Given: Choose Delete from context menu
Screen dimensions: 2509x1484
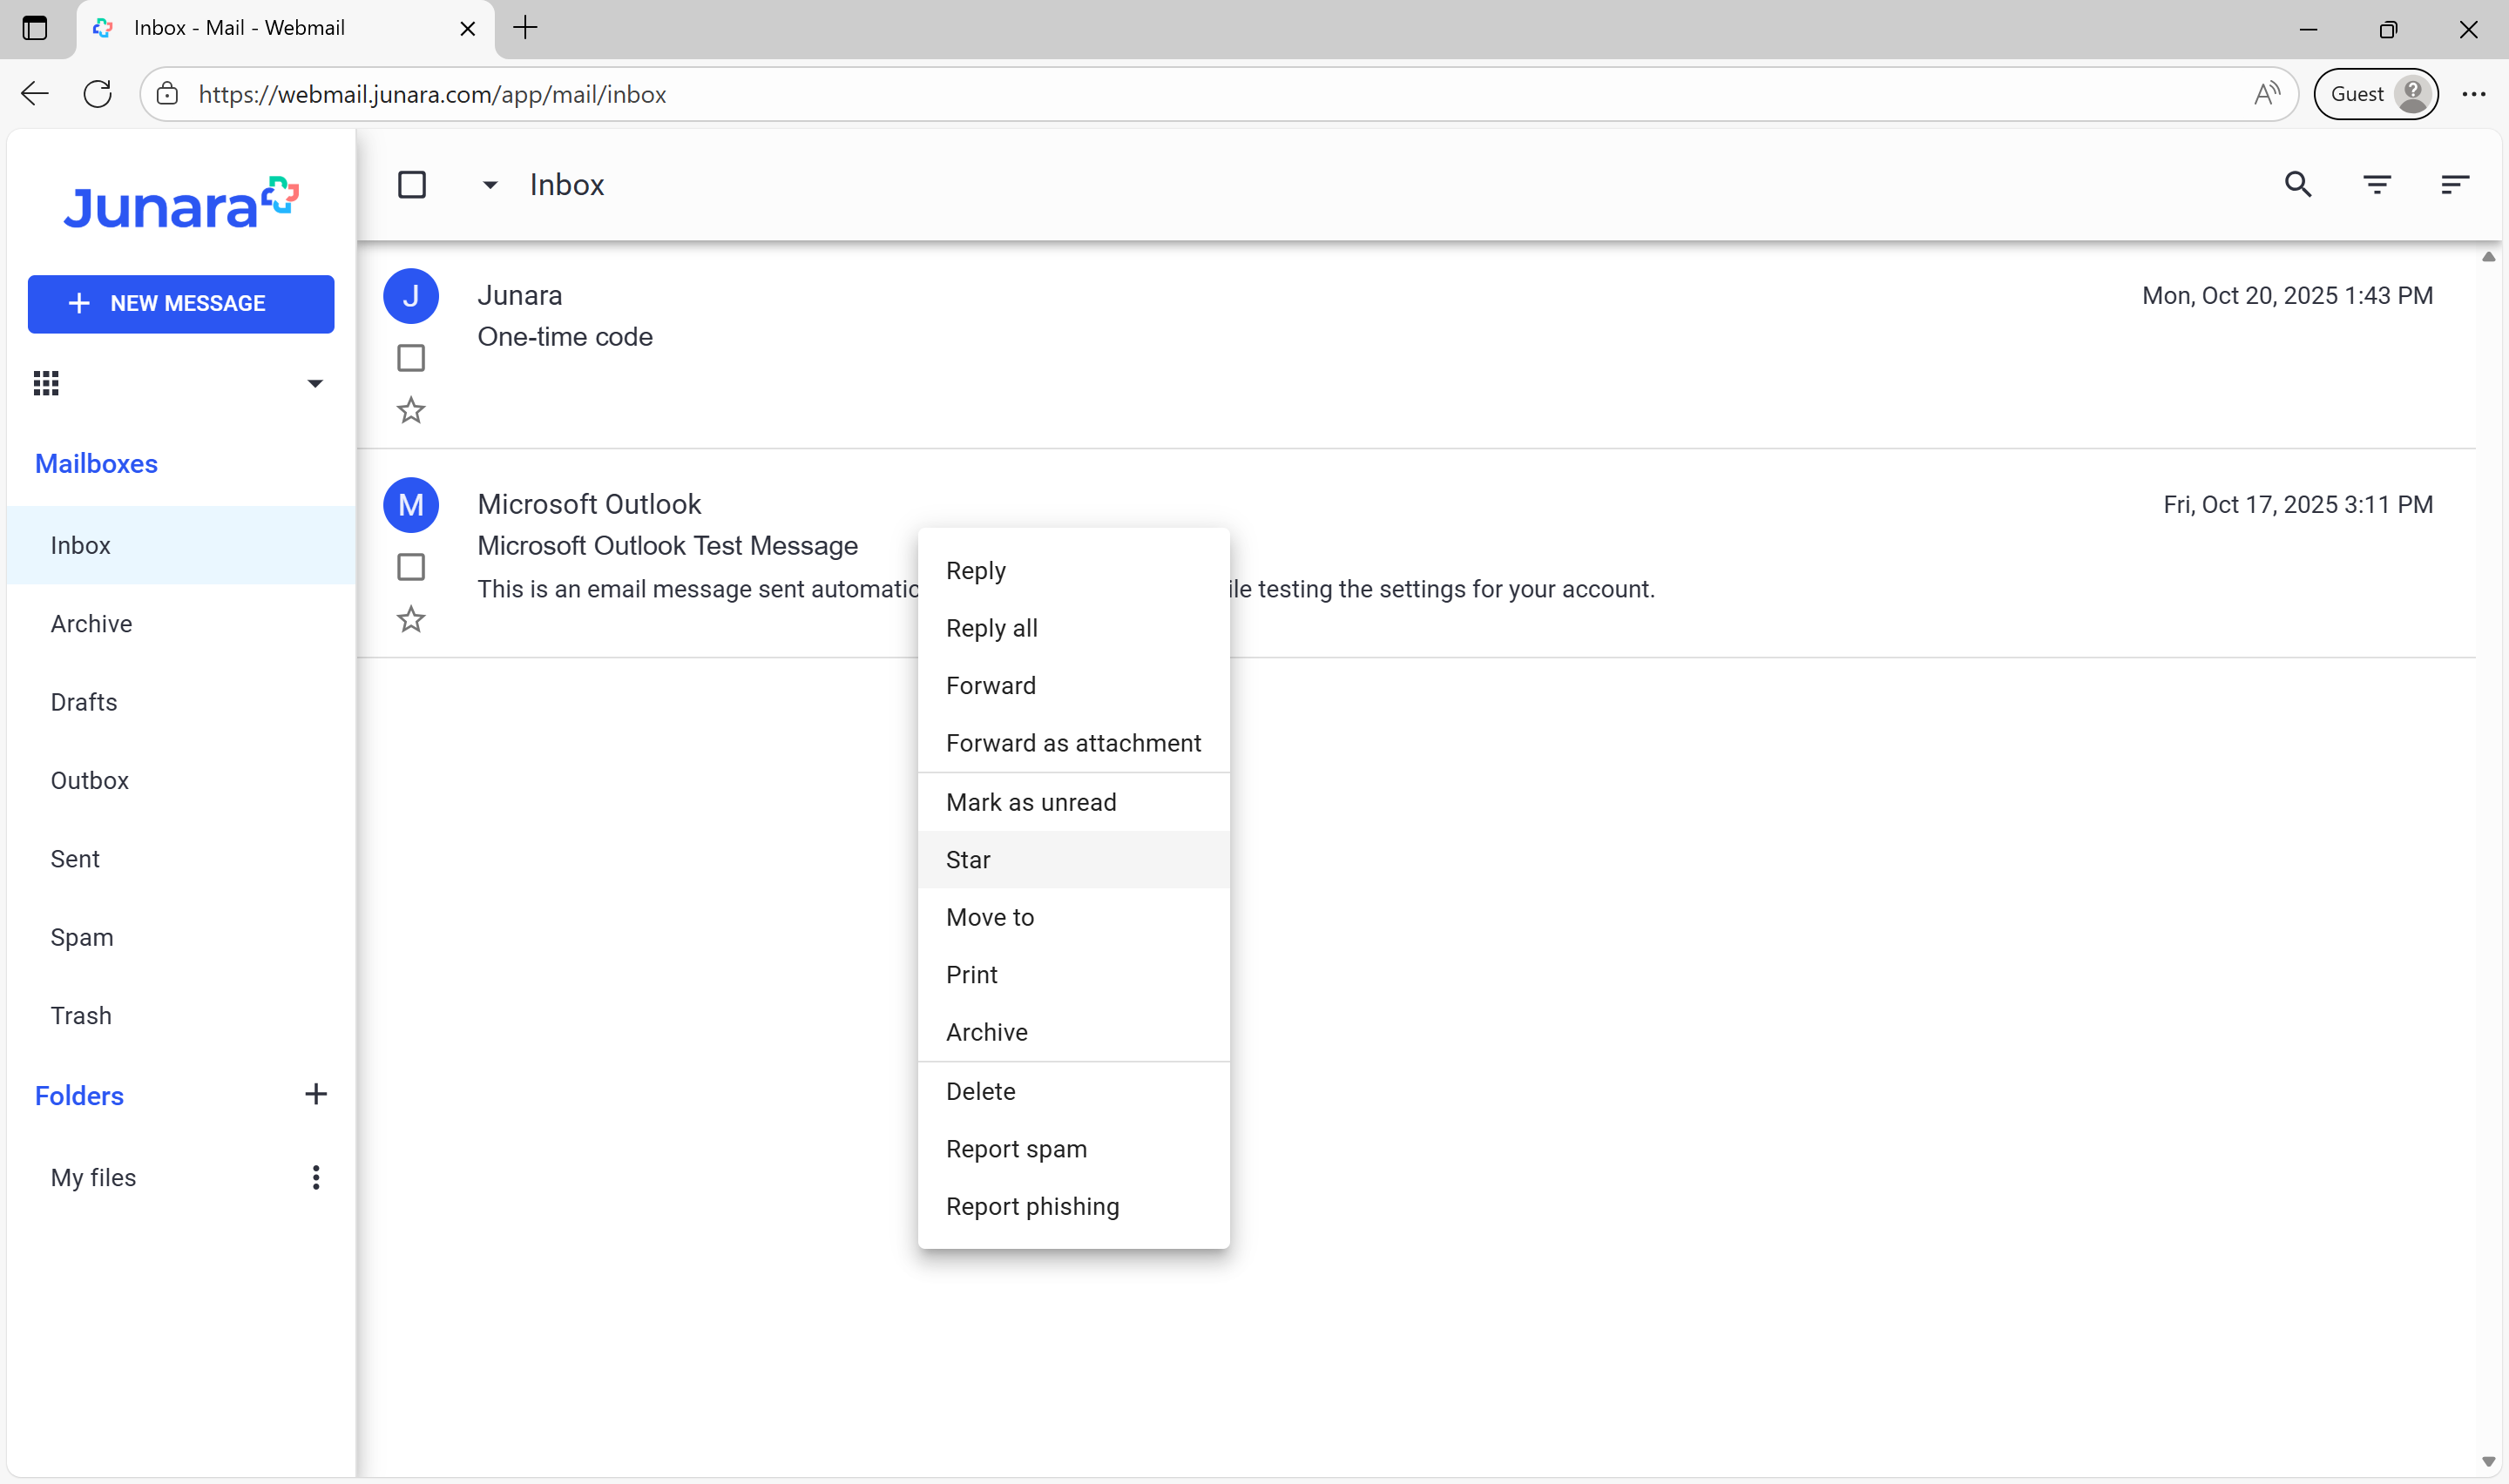Looking at the screenshot, I should pos(1073,1091).
